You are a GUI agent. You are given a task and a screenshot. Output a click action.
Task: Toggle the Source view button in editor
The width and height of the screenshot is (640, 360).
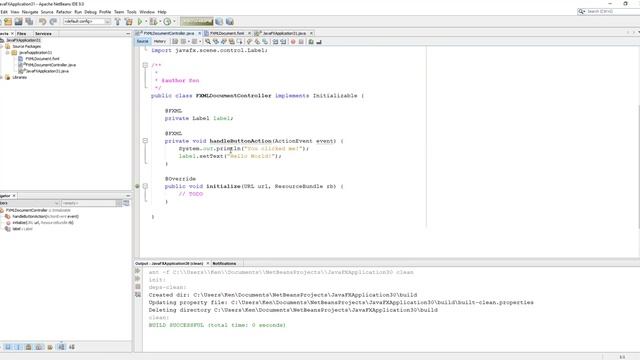coord(142,41)
